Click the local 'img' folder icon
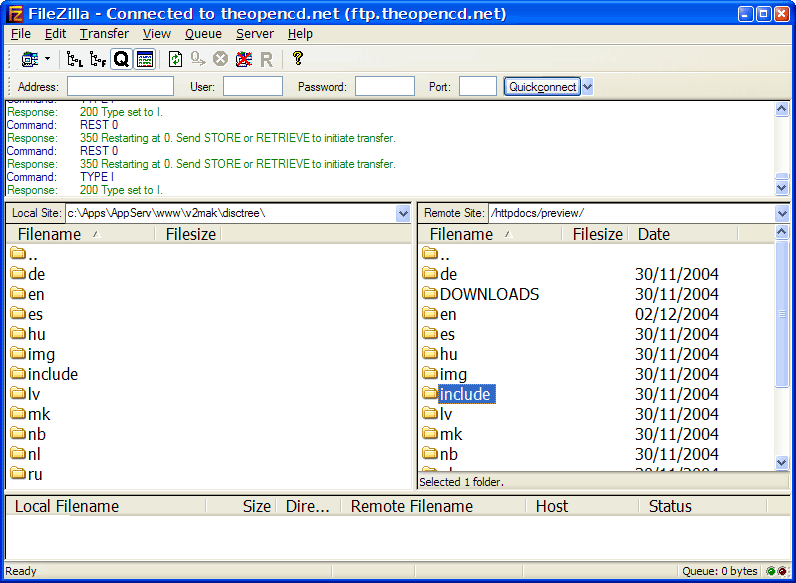Image resolution: width=796 pixels, height=583 pixels. tap(18, 353)
